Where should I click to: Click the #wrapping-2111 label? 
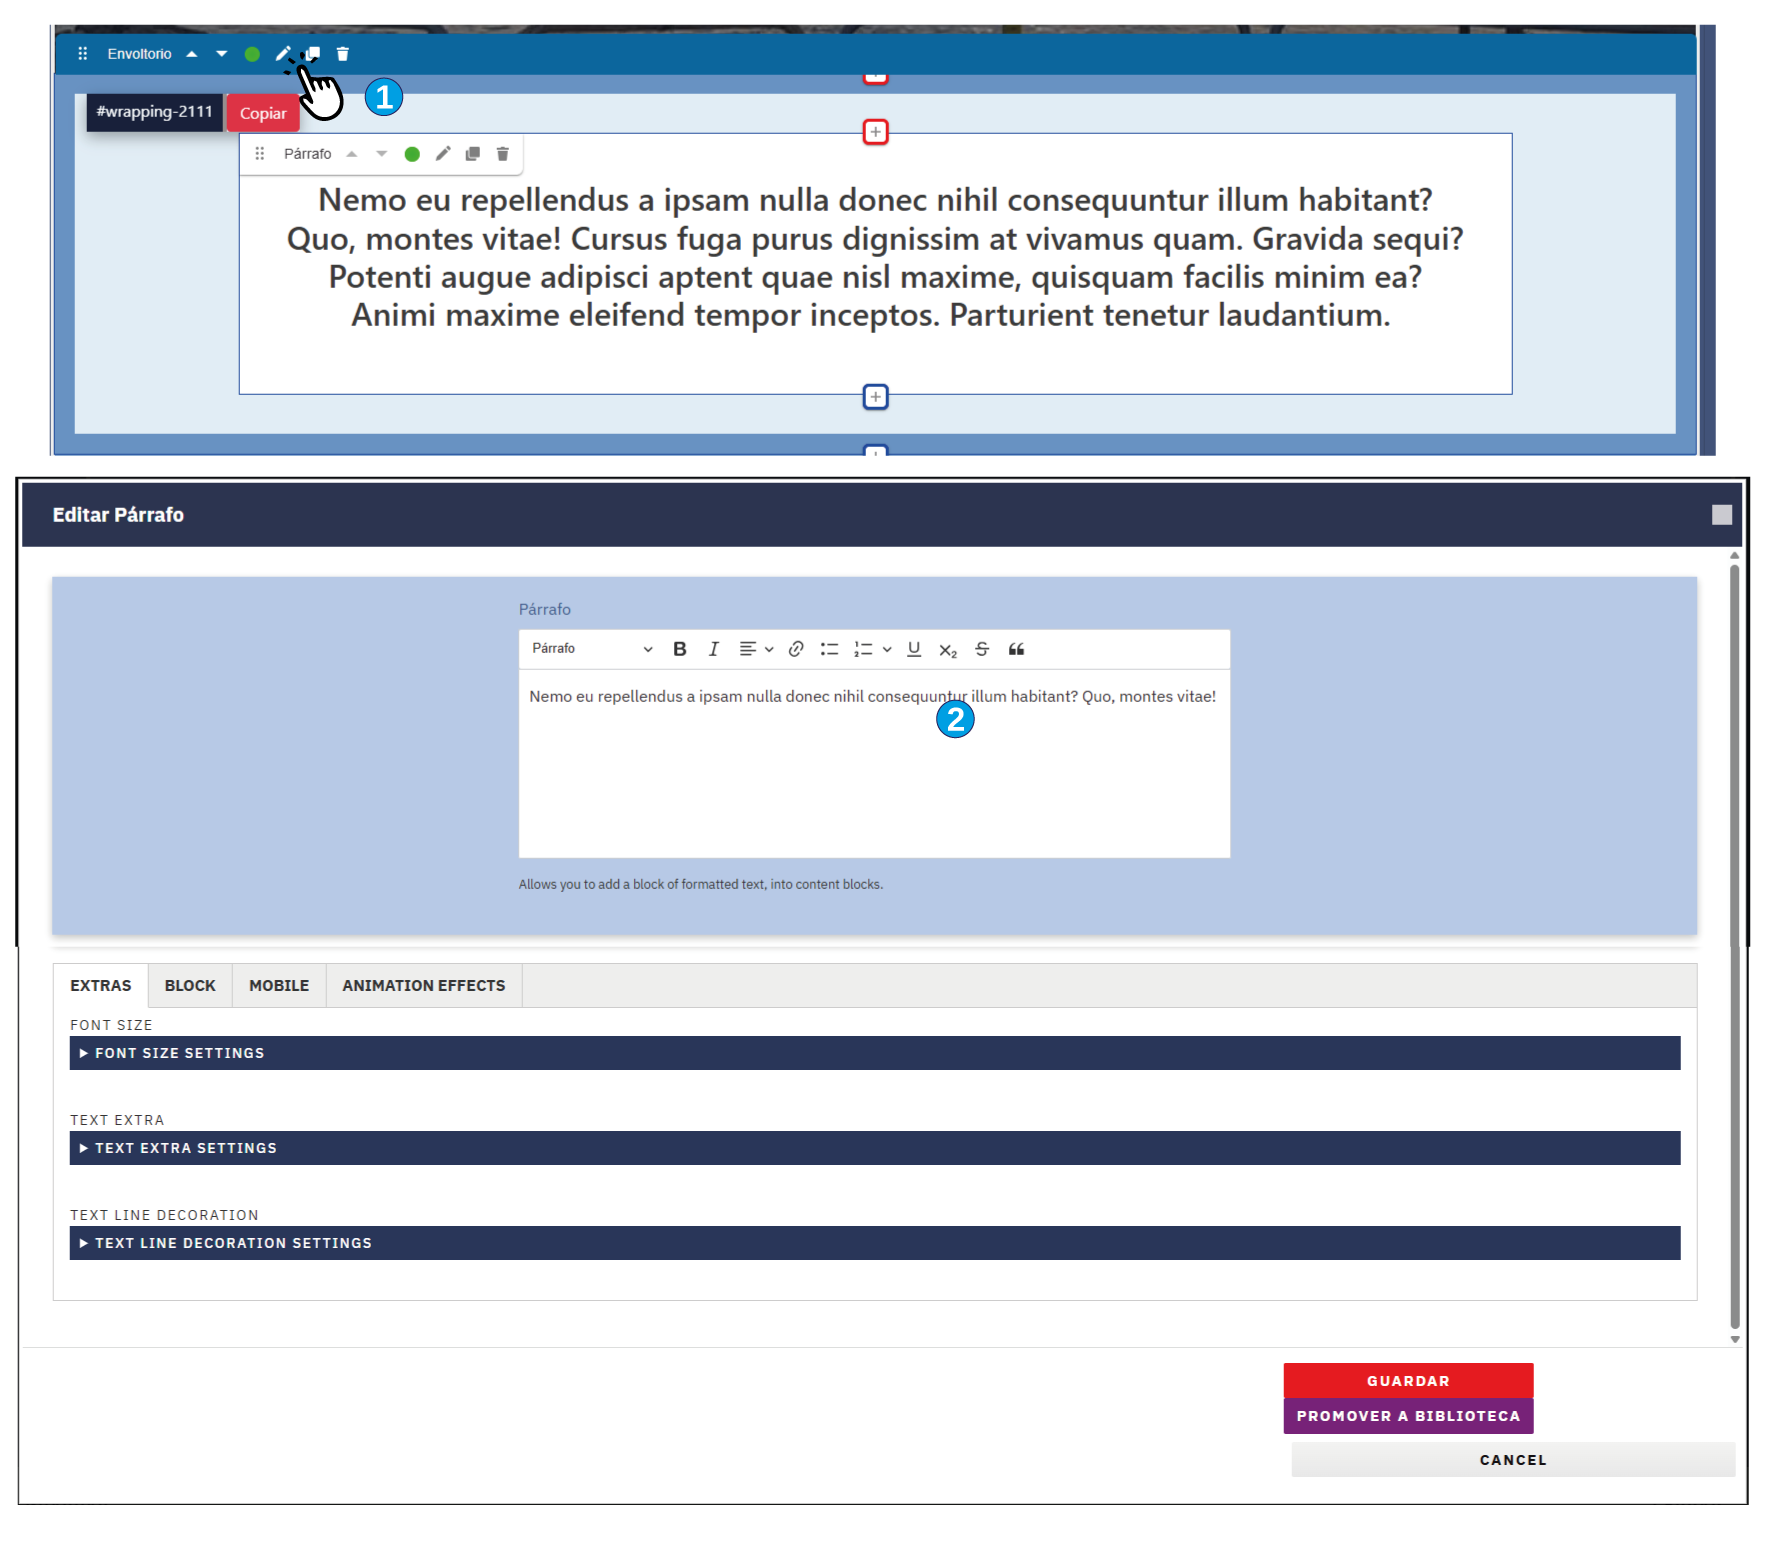pyautogui.click(x=154, y=112)
